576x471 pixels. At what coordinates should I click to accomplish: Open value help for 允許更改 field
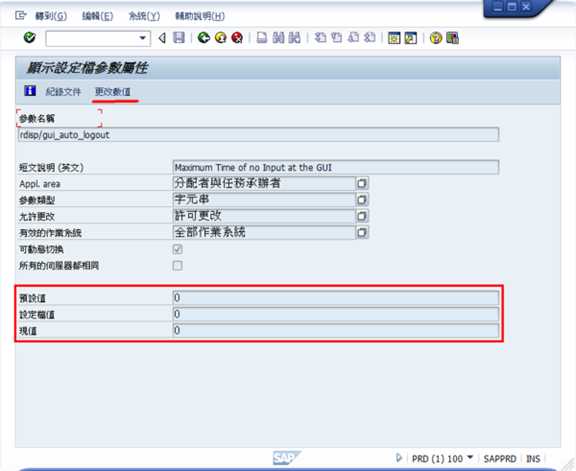pos(362,216)
